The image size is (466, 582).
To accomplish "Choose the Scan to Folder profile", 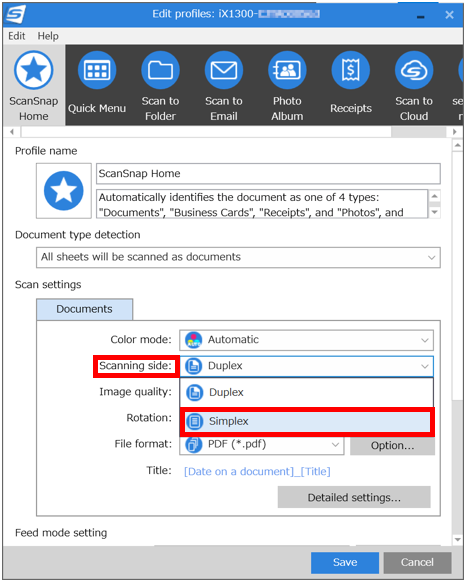I will 160,85.
